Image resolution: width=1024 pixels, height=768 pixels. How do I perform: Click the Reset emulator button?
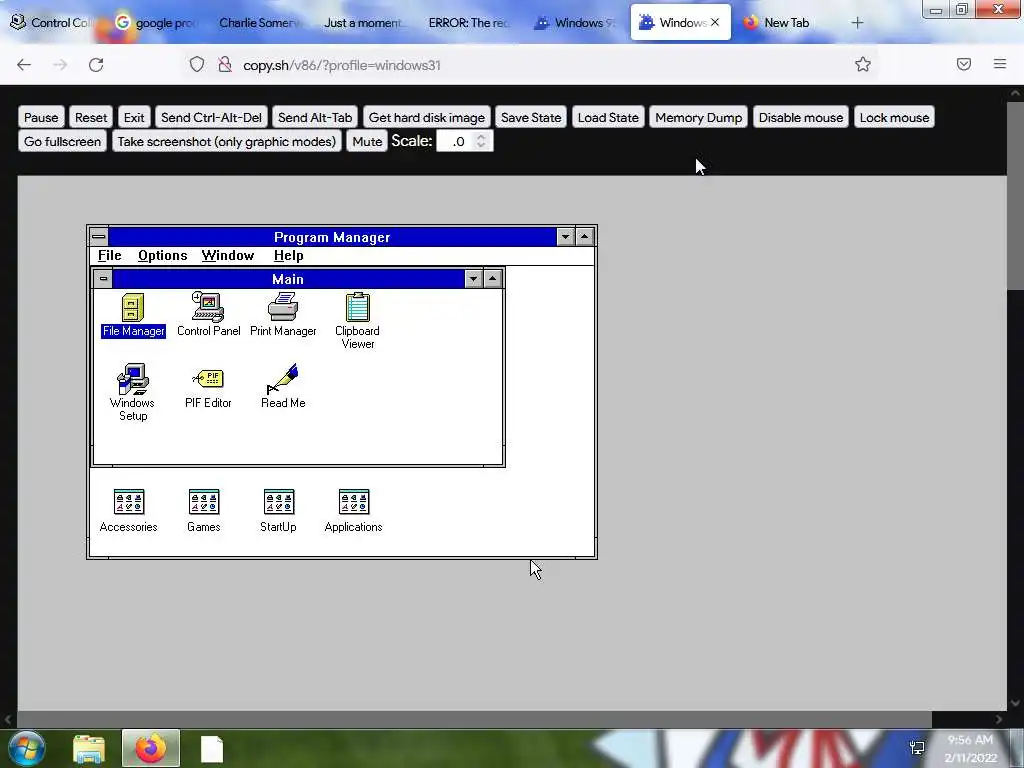[x=91, y=118]
